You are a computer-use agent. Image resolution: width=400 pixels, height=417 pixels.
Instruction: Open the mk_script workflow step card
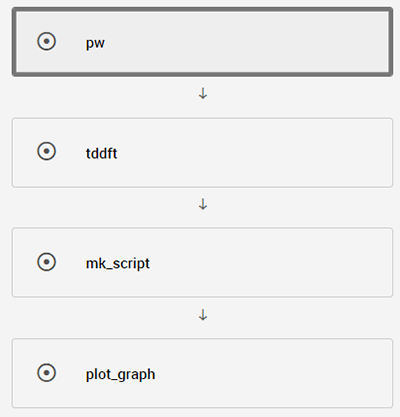click(202, 262)
